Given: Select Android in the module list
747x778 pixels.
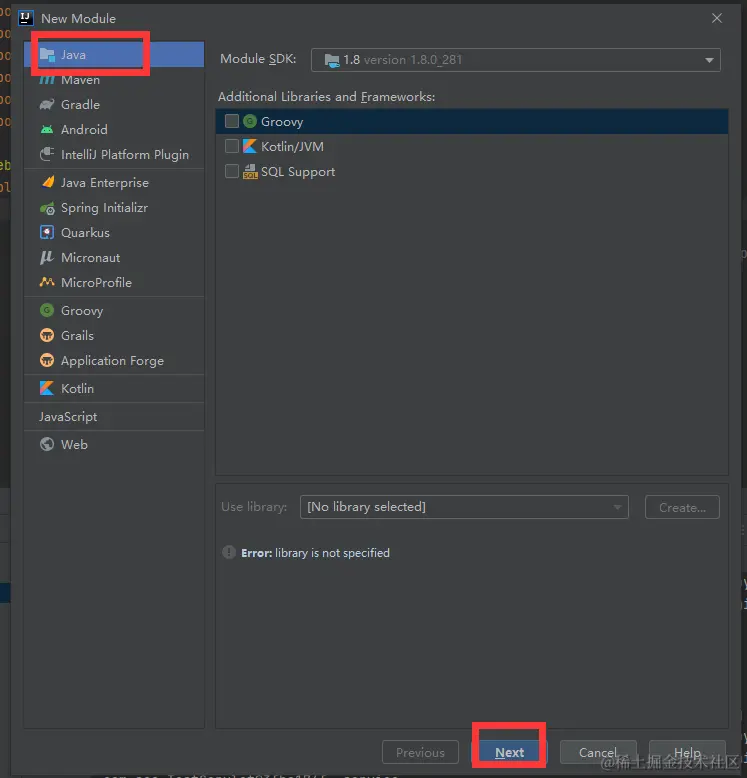Looking at the screenshot, I should (114, 130).
